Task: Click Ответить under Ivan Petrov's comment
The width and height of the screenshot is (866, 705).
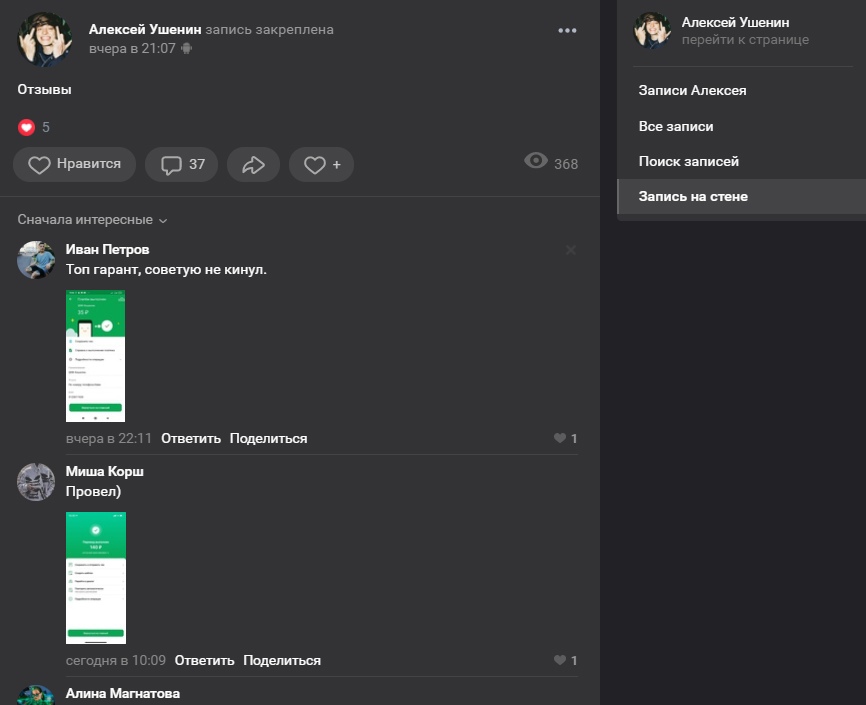Action: (191, 438)
